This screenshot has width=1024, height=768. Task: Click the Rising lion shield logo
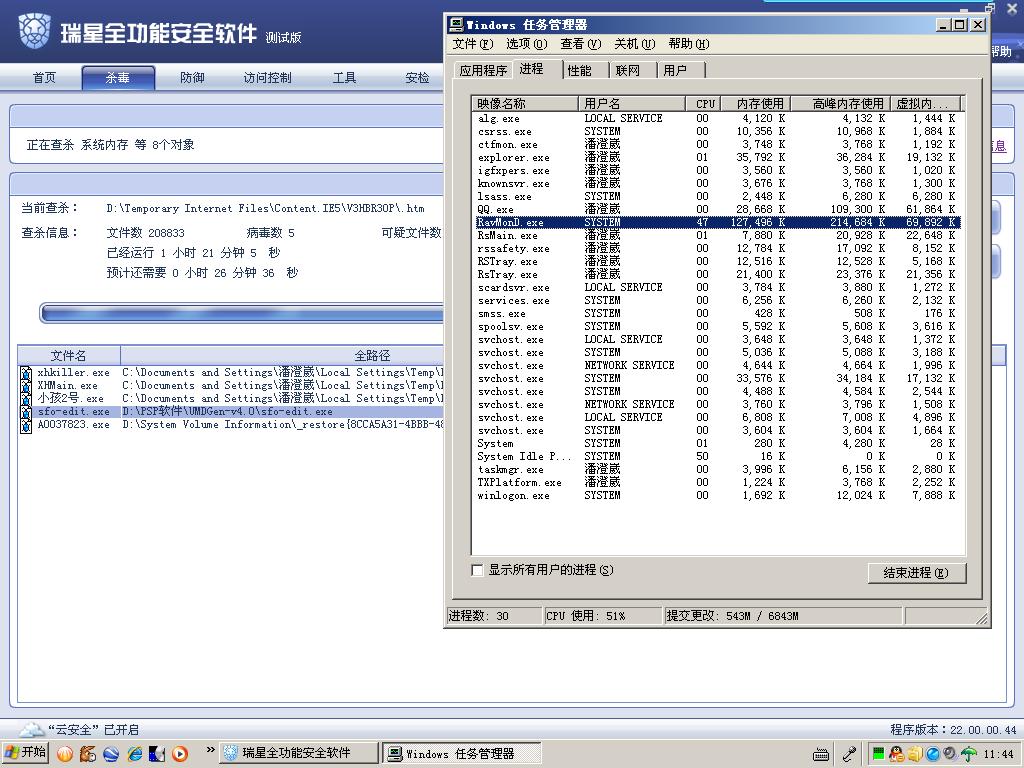tap(34, 31)
